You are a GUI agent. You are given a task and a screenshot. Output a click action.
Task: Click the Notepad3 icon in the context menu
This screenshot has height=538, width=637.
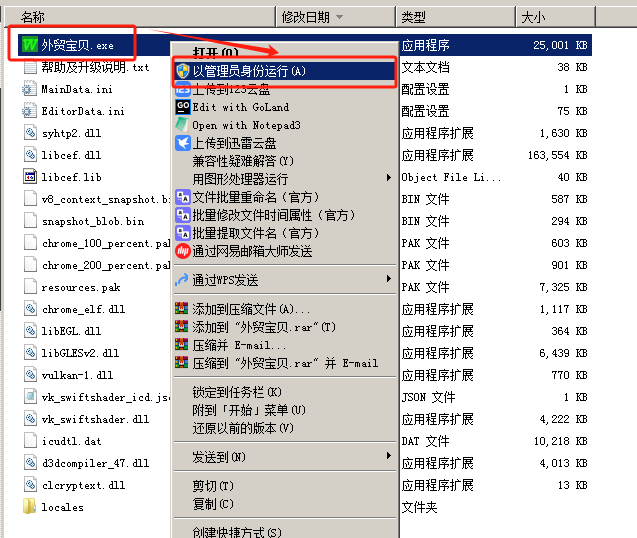[x=182, y=125]
